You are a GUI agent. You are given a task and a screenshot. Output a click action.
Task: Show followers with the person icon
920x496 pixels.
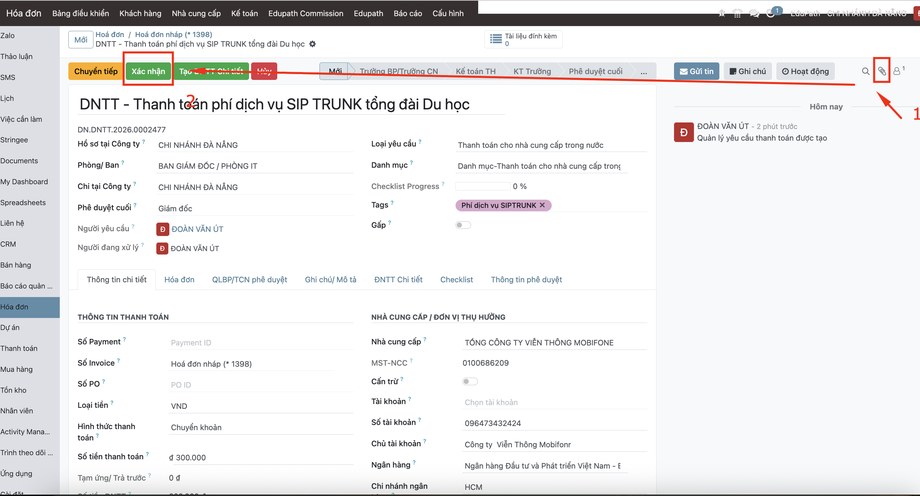coord(897,72)
